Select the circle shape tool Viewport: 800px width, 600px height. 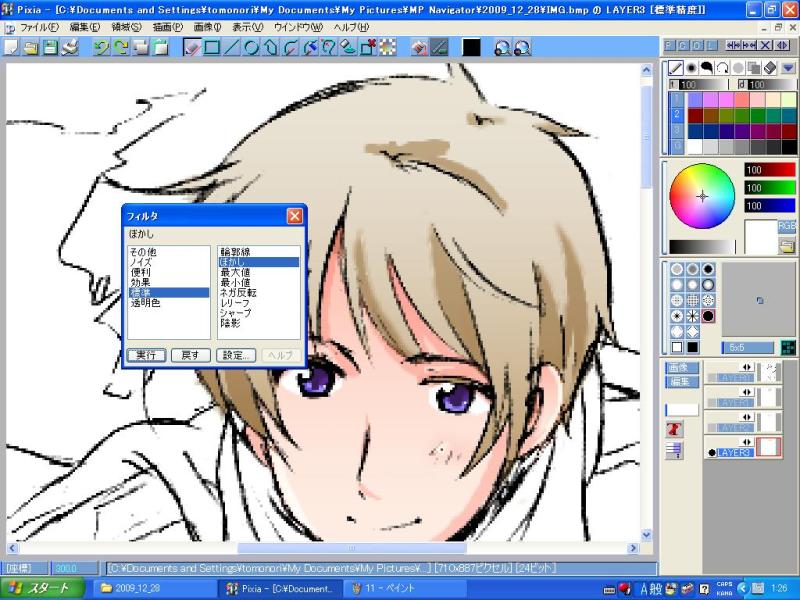[251, 48]
